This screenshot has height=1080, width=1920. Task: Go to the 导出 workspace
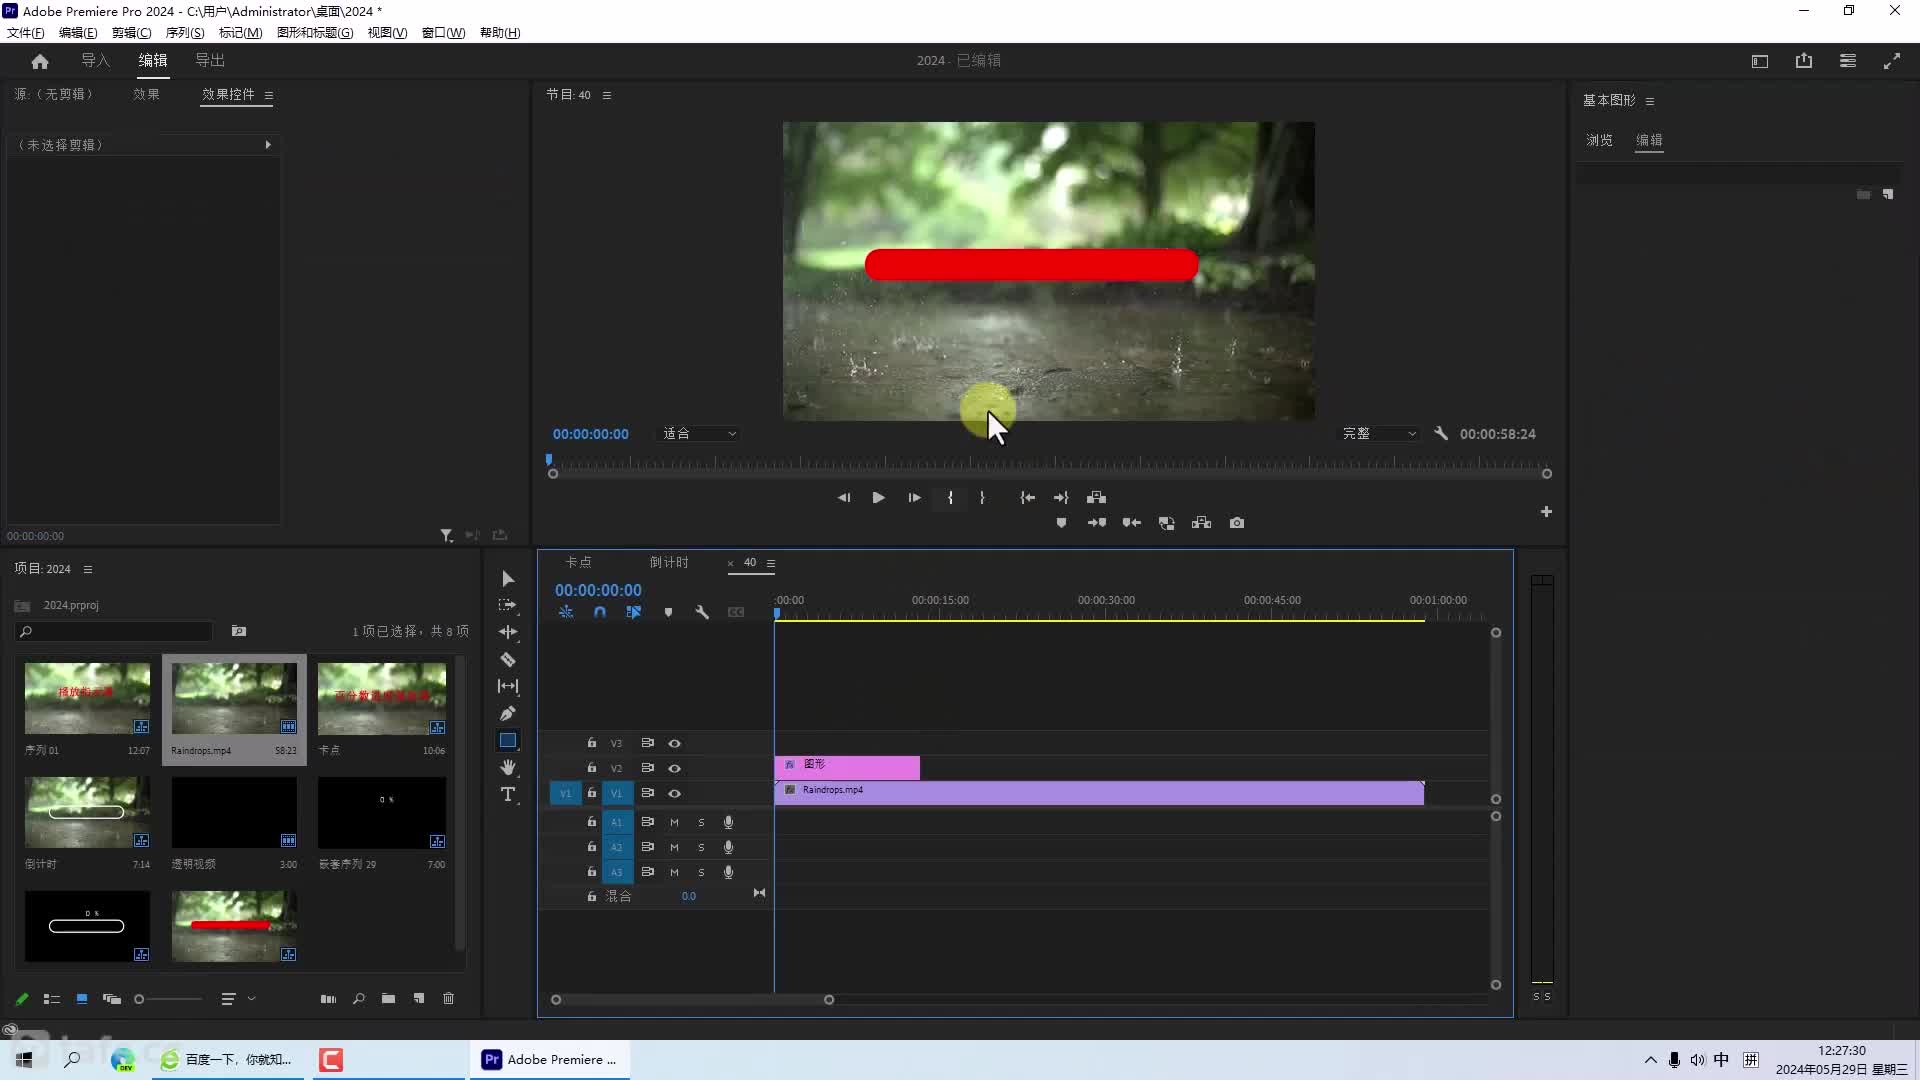[x=210, y=61]
